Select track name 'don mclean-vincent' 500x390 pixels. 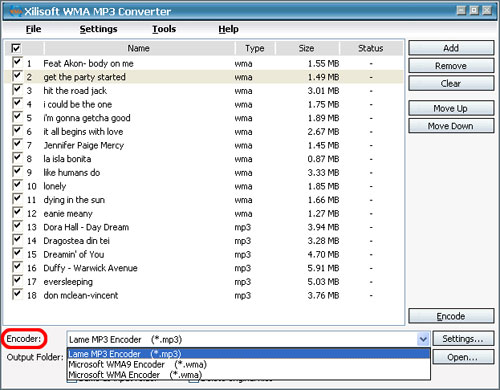click(x=81, y=295)
